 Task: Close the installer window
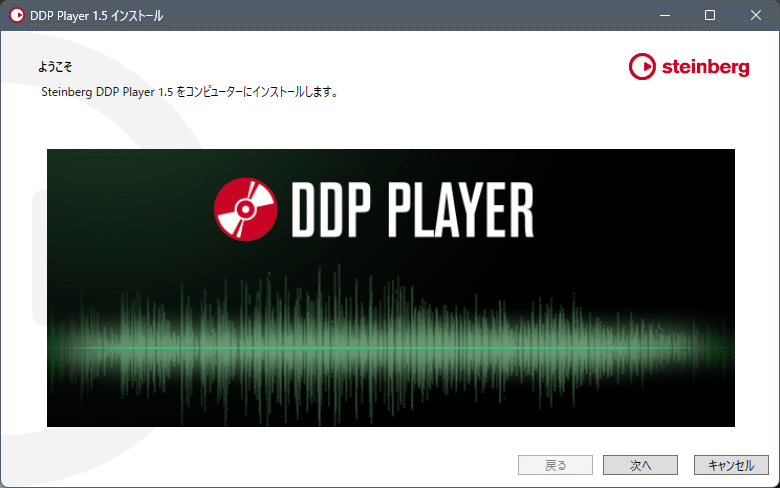point(756,15)
